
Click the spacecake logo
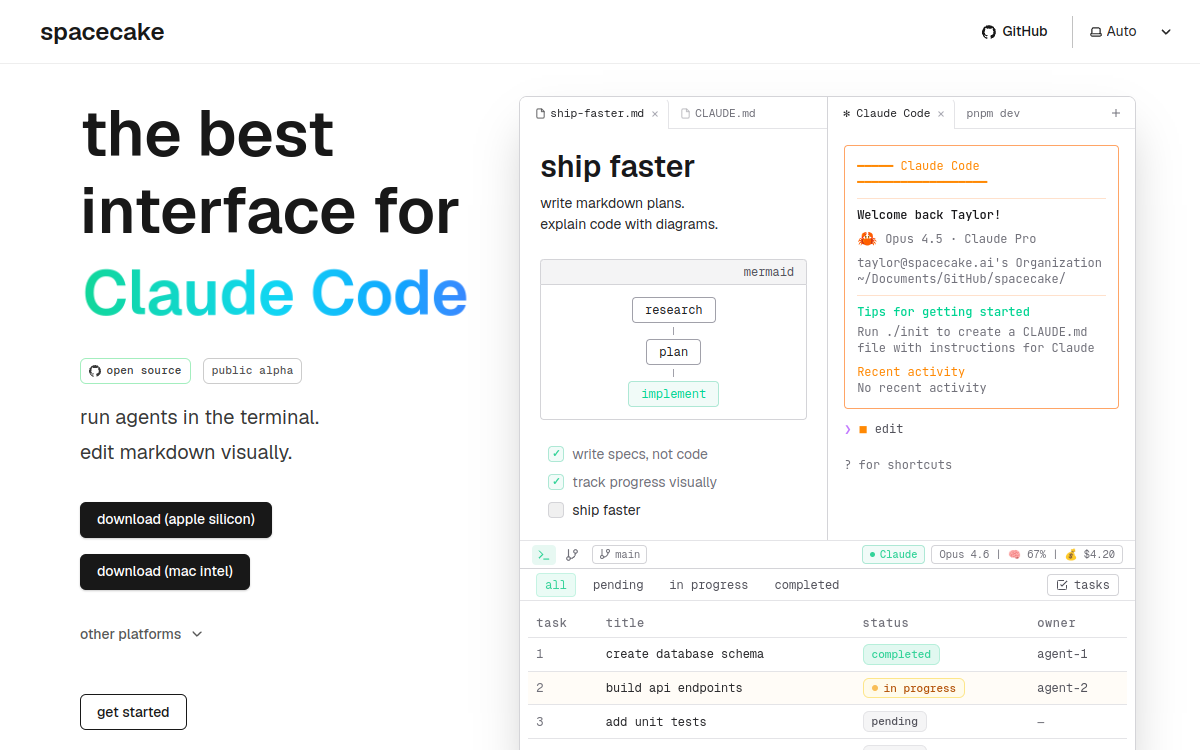click(x=102, y=32)
